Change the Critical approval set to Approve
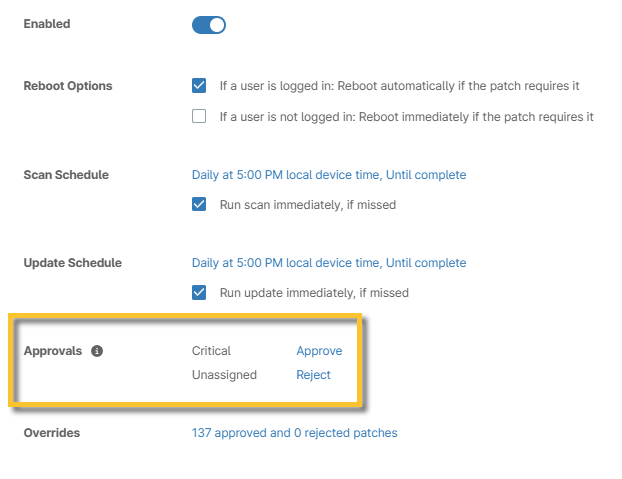Image resolution: width=622 pixels, height=479 pixels. click(319, 351)
